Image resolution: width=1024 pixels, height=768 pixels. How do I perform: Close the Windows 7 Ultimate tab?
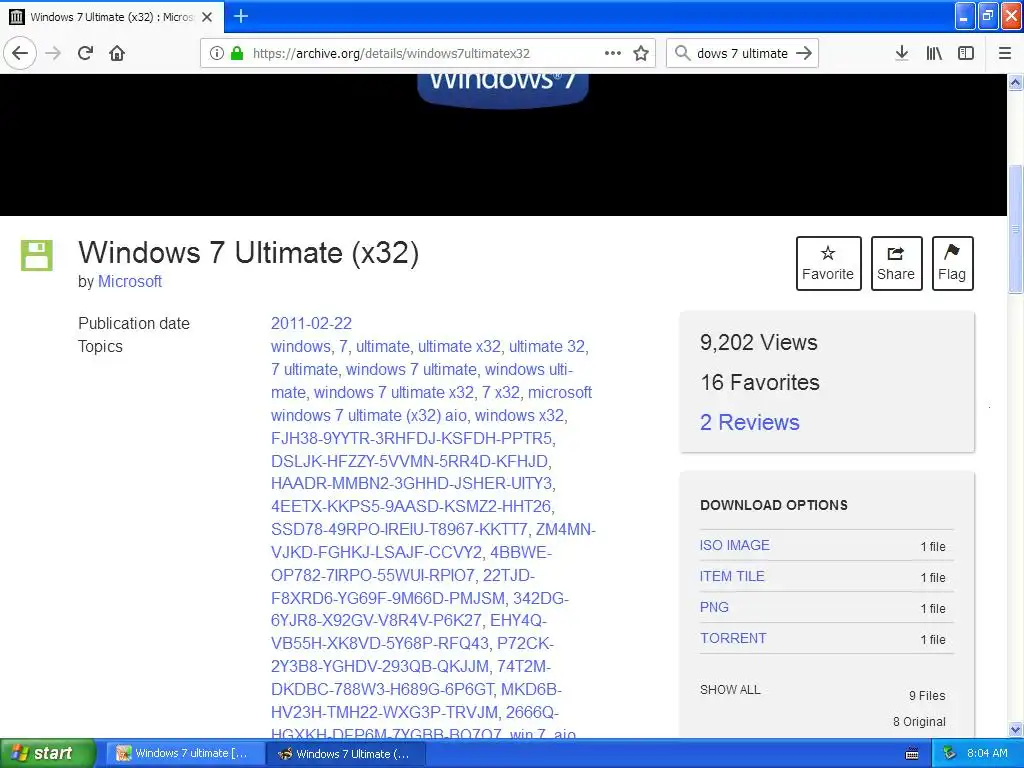207,17
